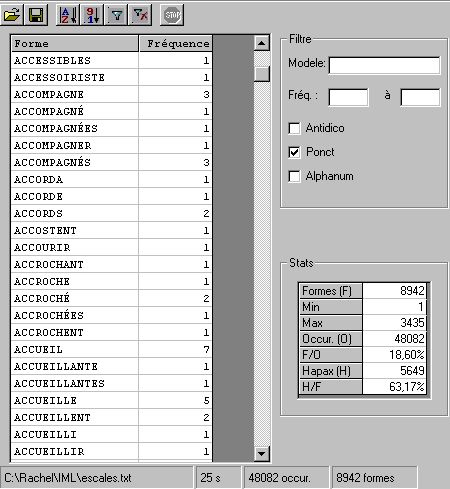Screen dimensions: 450x489
Task: Open a file with the folder icon
Action: pyautogui.click(x=12, y=15)
